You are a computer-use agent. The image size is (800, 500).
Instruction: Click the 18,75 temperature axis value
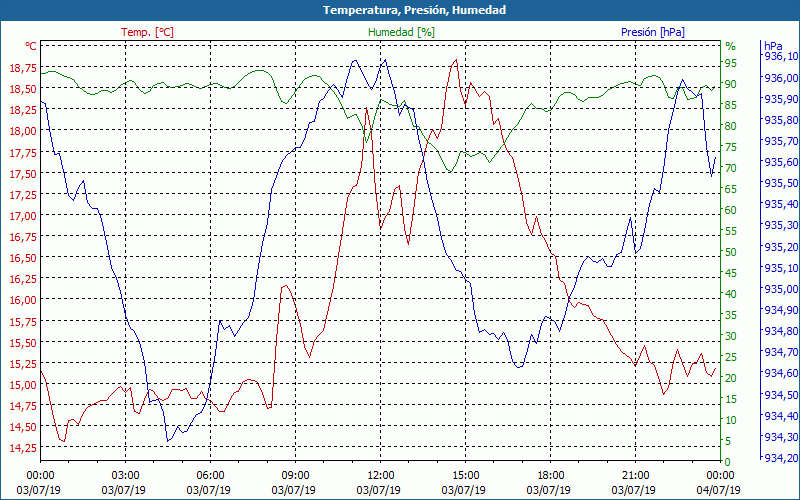[23, 67]
